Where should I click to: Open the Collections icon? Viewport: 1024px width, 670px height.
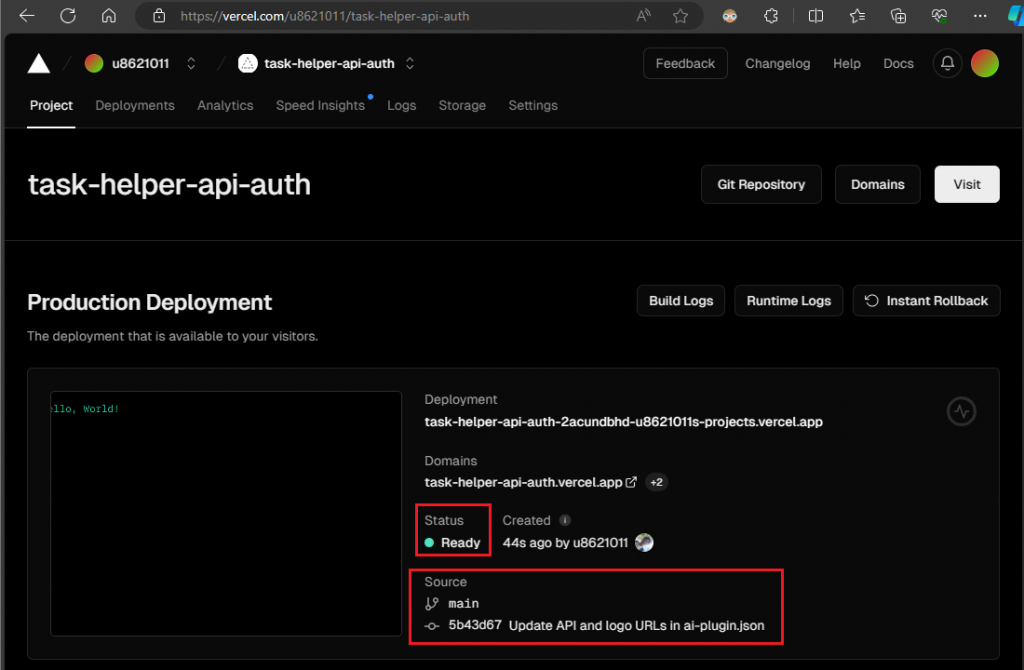tap(899, 16)
